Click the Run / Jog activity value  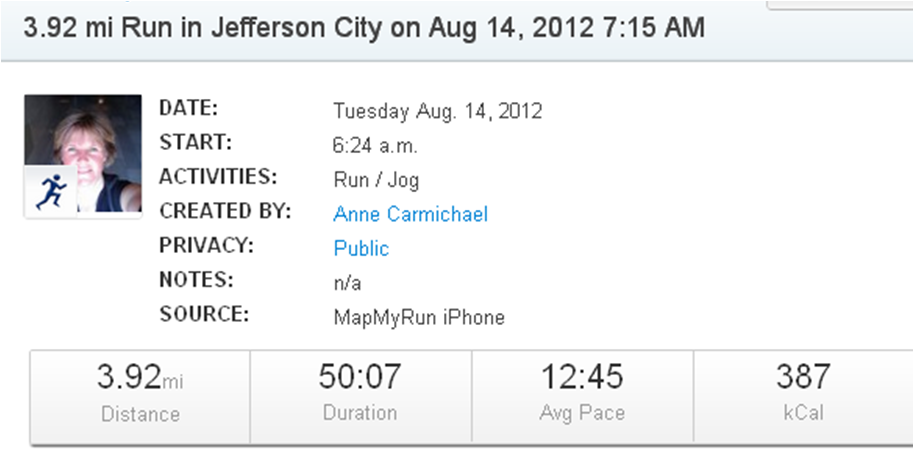(376, 180)
